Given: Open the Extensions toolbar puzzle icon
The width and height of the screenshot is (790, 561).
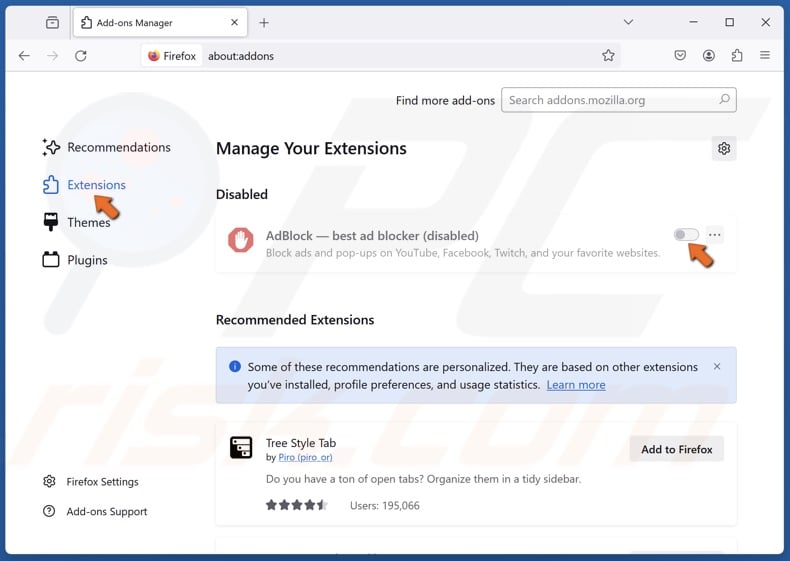Looking at the screenshot, I should (x=737, y=55).
